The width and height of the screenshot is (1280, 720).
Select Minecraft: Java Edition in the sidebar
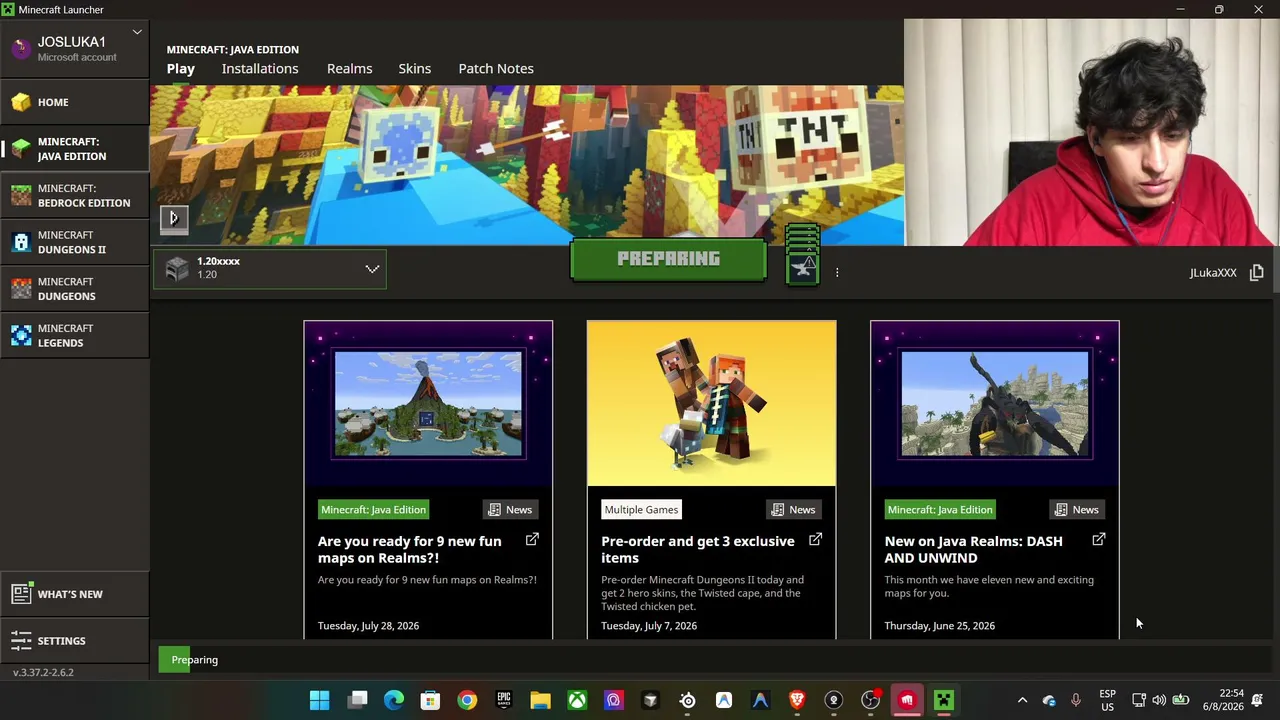click(x=75, y=149)
